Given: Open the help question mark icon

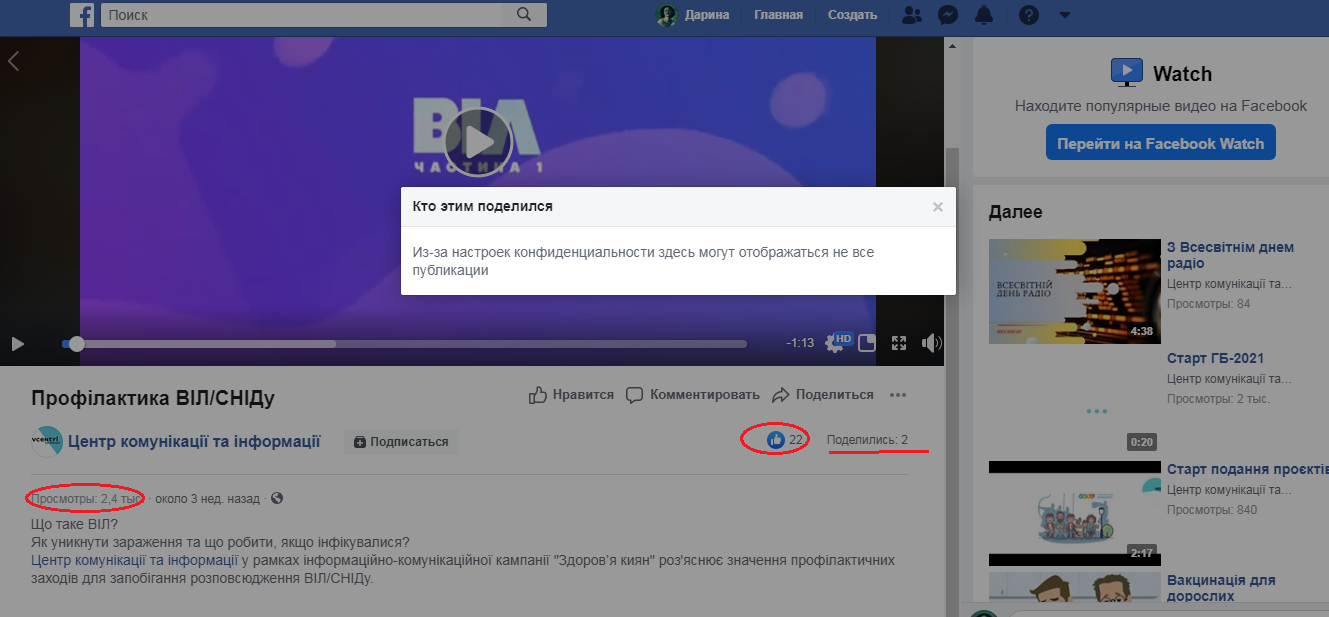Looking at the screenshot, I should 1029,15.
